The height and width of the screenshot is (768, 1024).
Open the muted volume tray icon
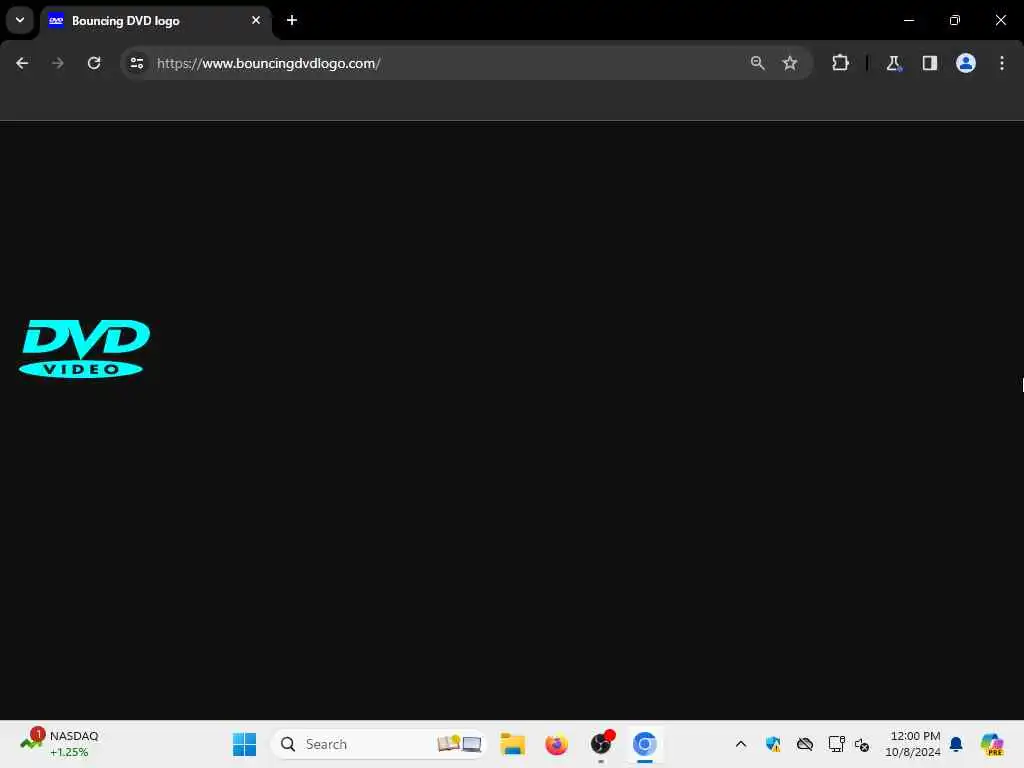[862, 744]
